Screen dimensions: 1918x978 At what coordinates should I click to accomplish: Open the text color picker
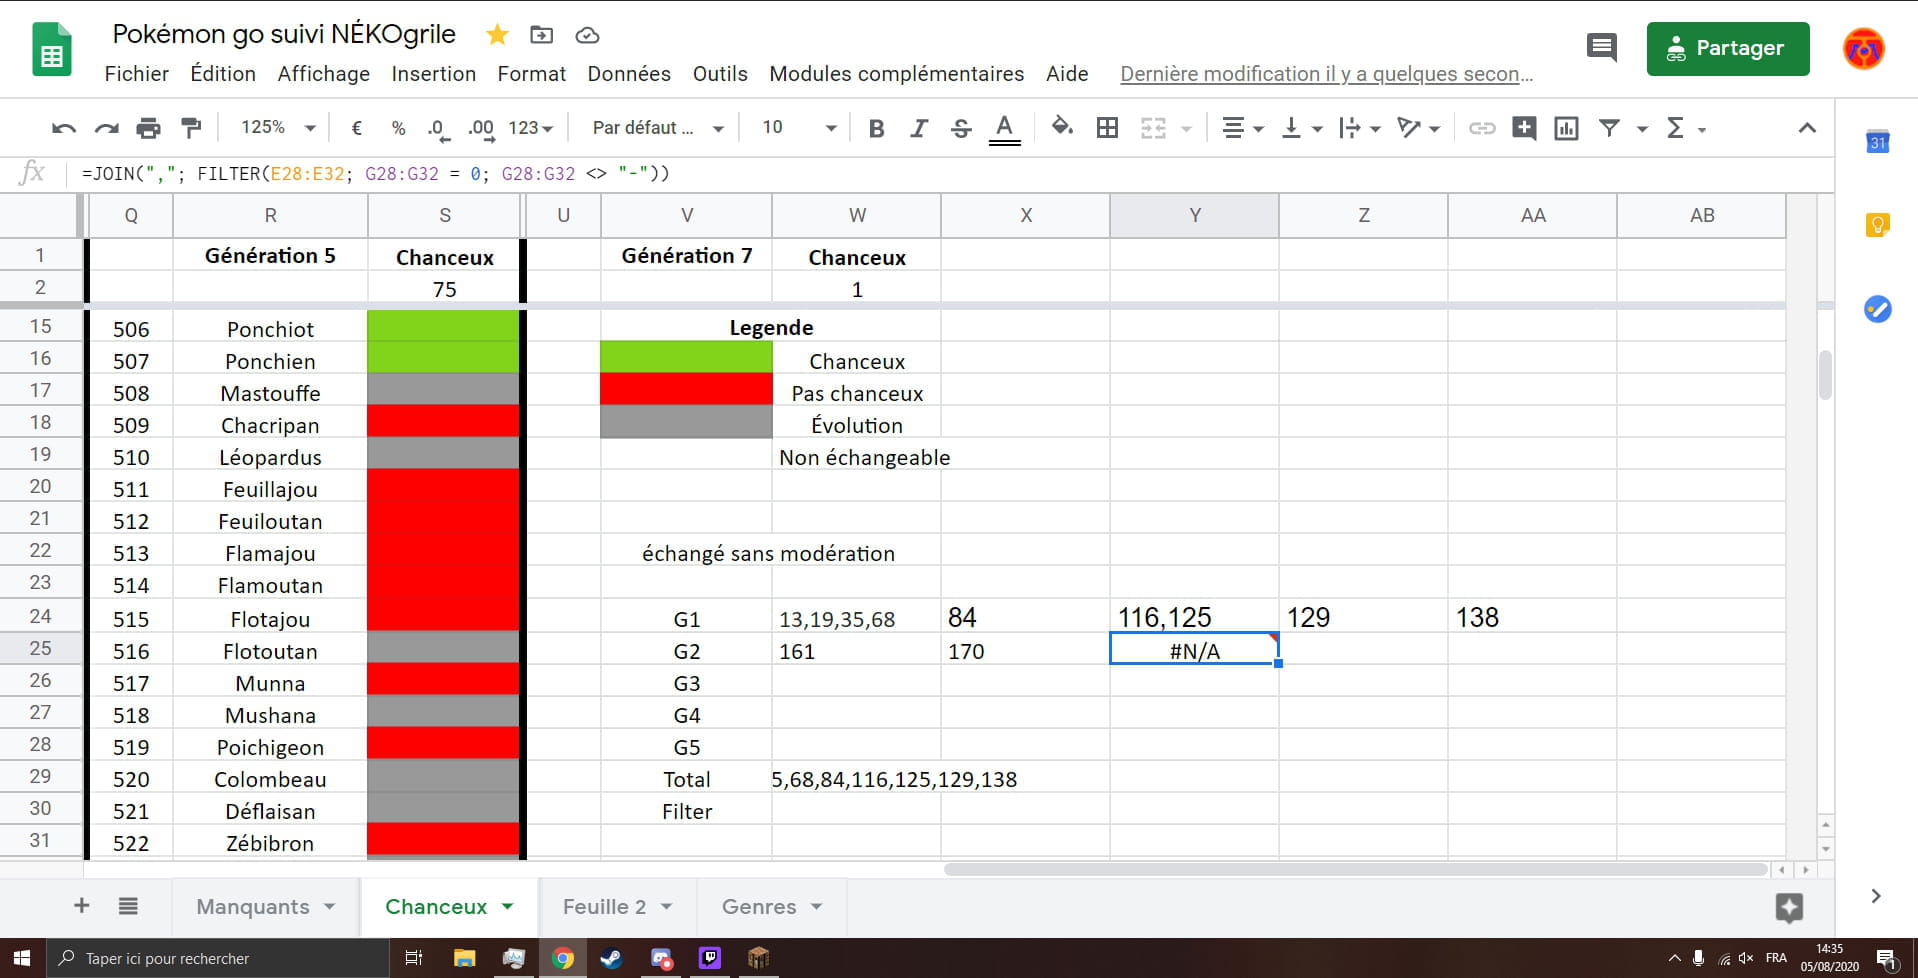pos(1004,128)
